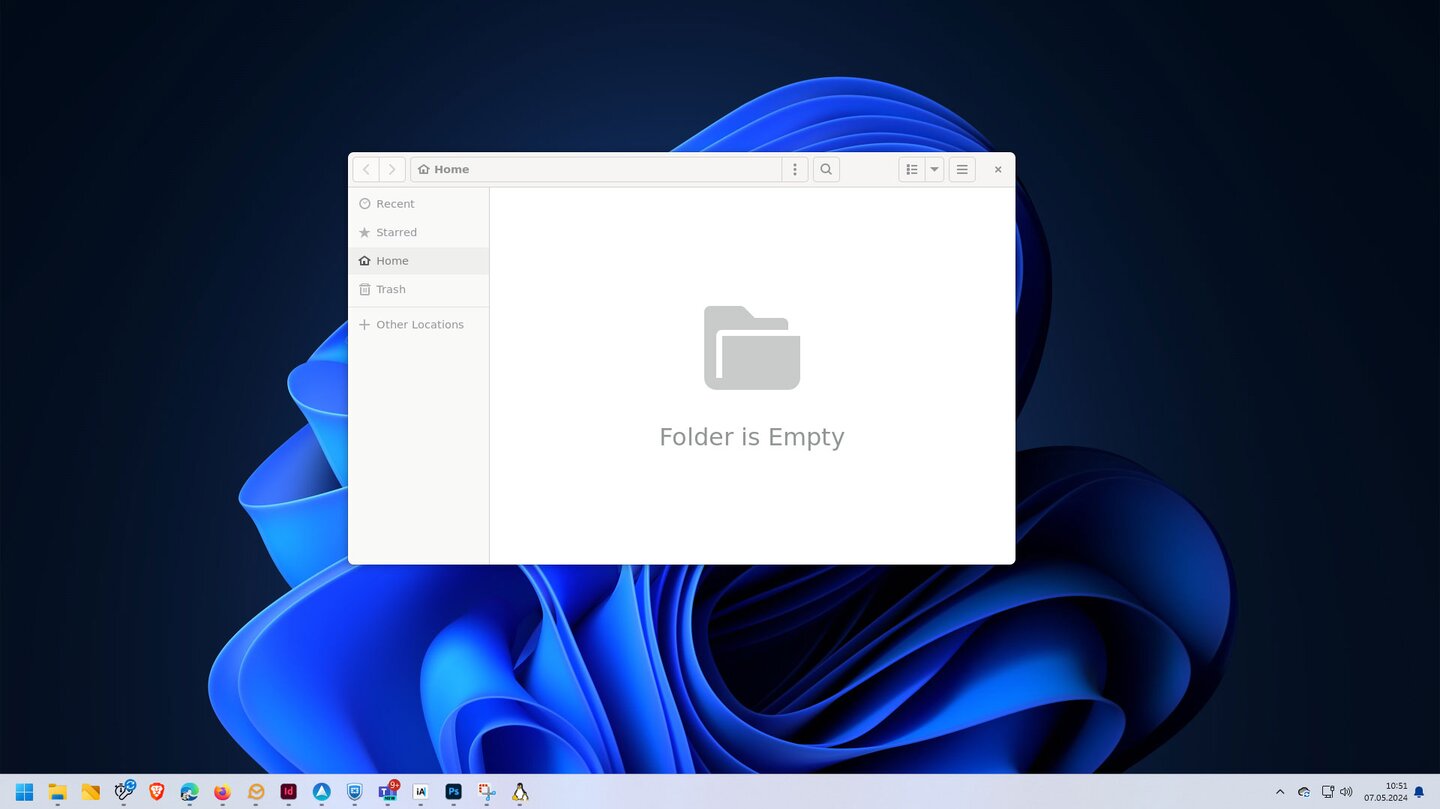1440x809 pixels.
Task: Expand the view options dropdown arrow
Action: pyautogui.click(x=934, y=170)
